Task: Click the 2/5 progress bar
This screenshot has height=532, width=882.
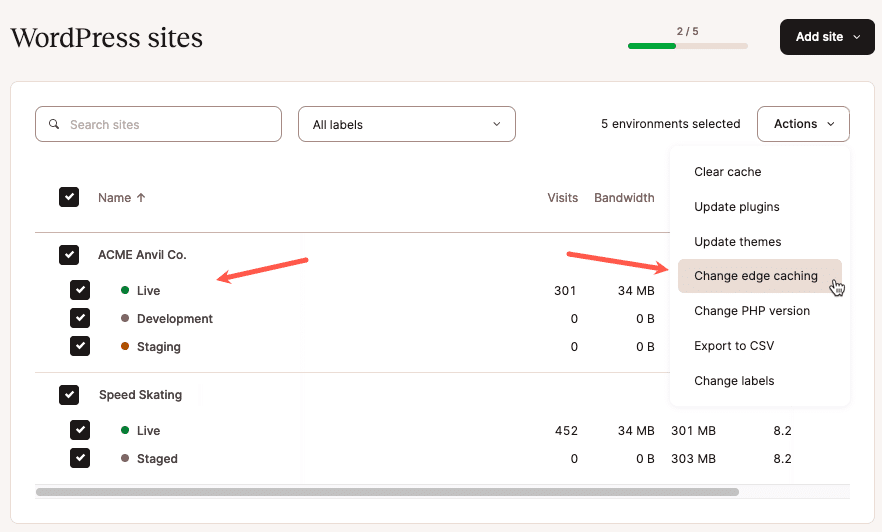Action: click(x=687, y=45)
